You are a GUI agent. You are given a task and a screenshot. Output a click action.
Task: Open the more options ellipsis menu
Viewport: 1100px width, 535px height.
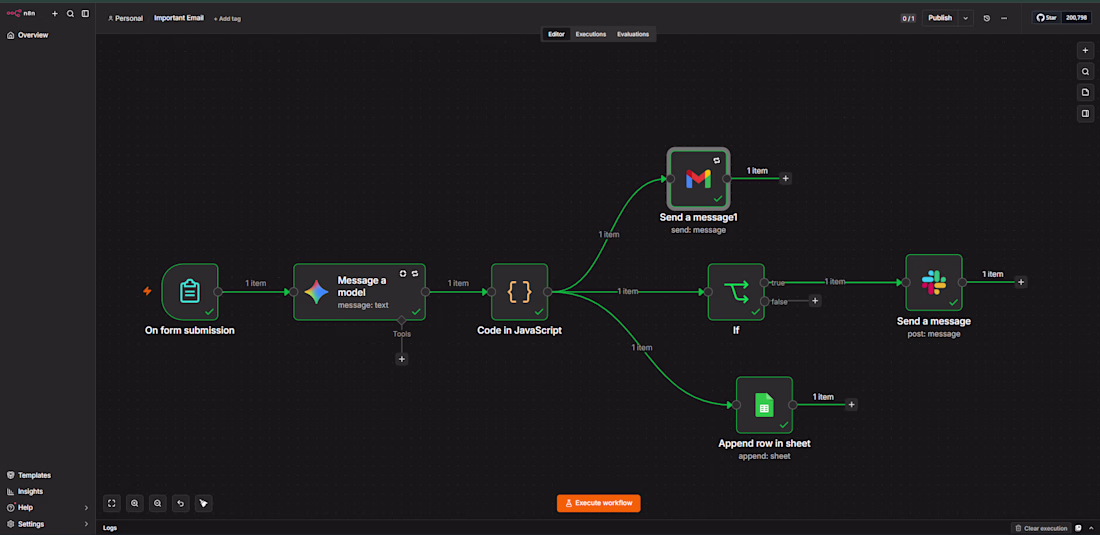click(x=1004, y=18)
